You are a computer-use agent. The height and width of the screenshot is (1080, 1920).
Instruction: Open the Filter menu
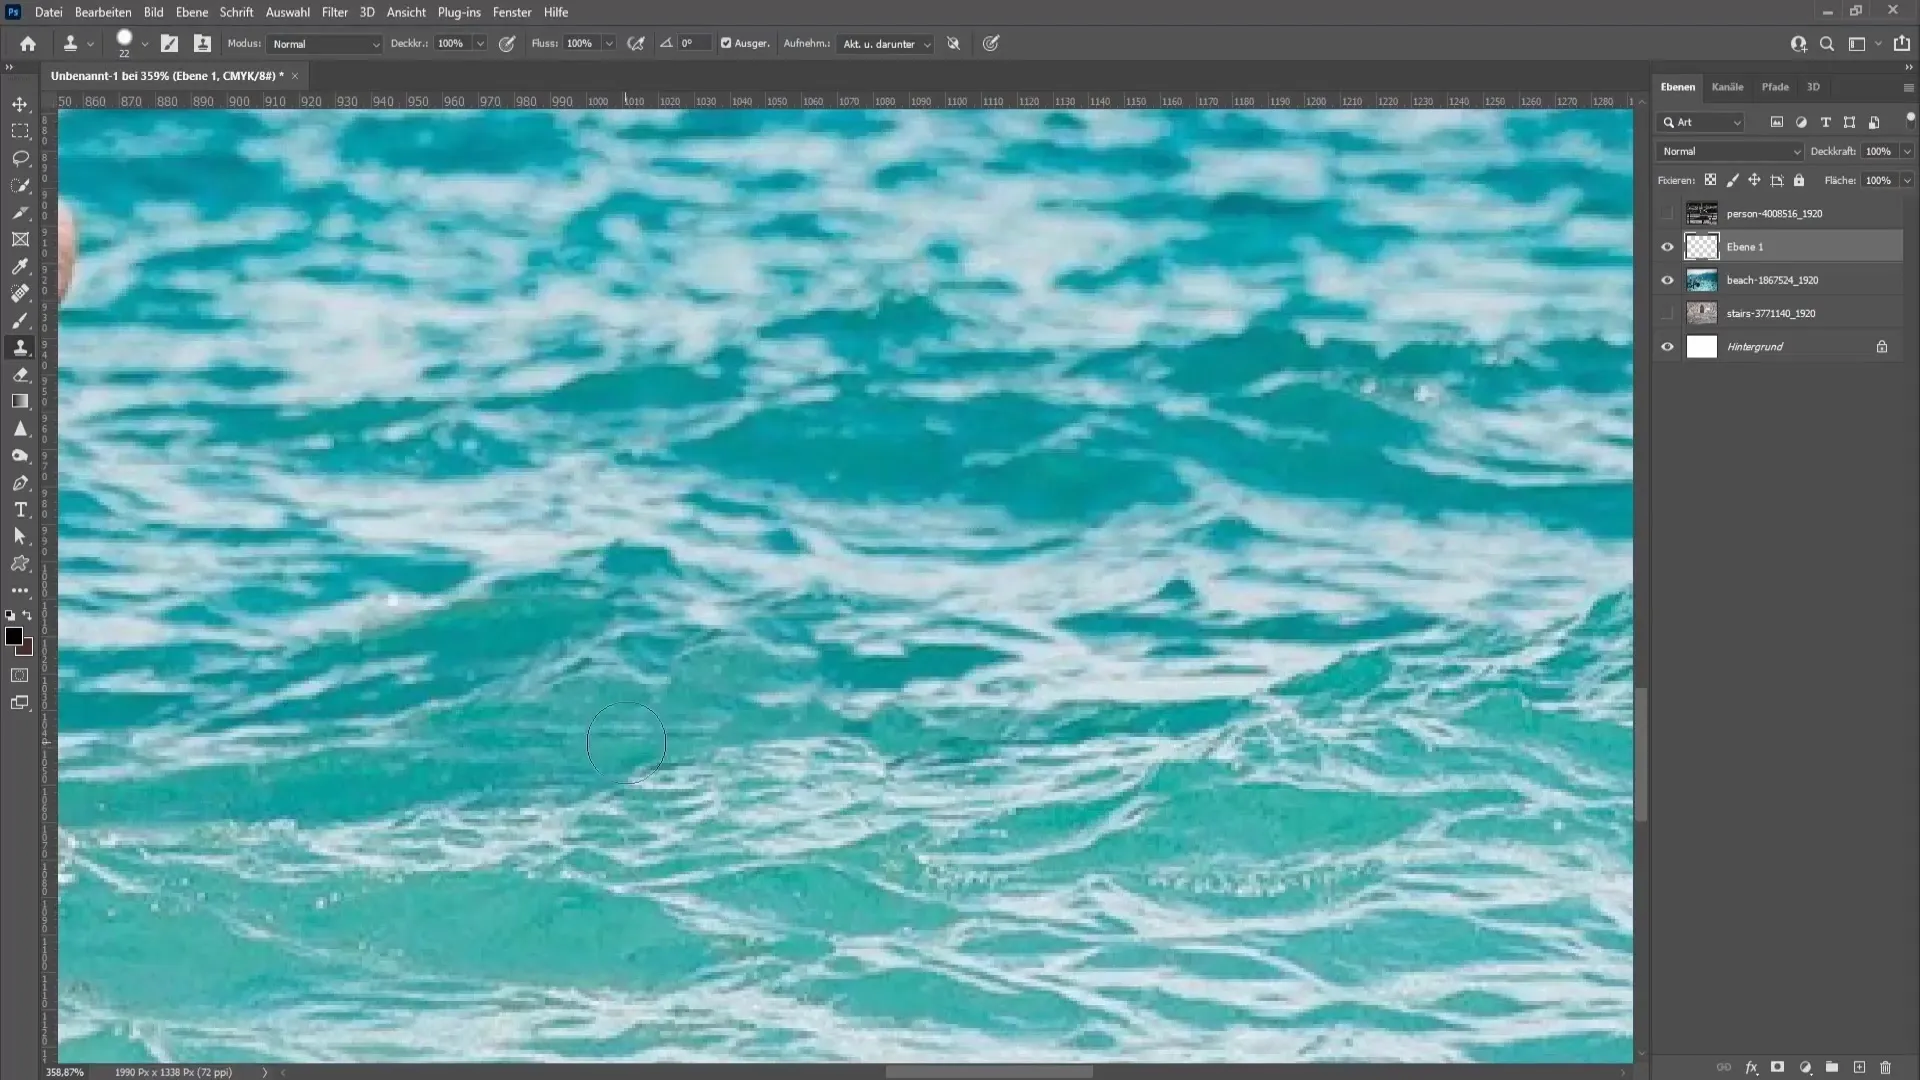click(334, 12)
